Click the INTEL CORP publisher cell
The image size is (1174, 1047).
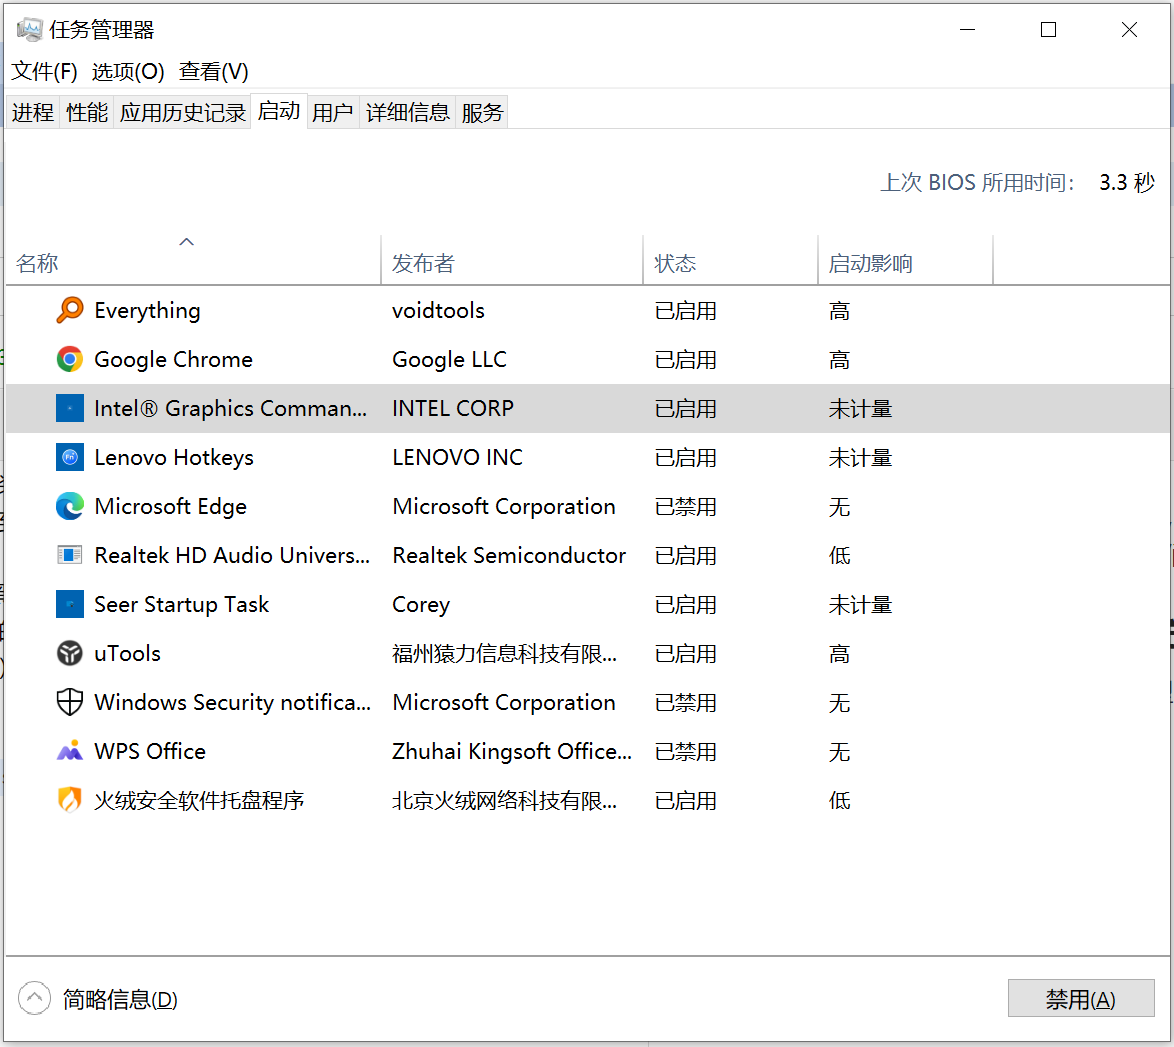(x=453, y=408)
